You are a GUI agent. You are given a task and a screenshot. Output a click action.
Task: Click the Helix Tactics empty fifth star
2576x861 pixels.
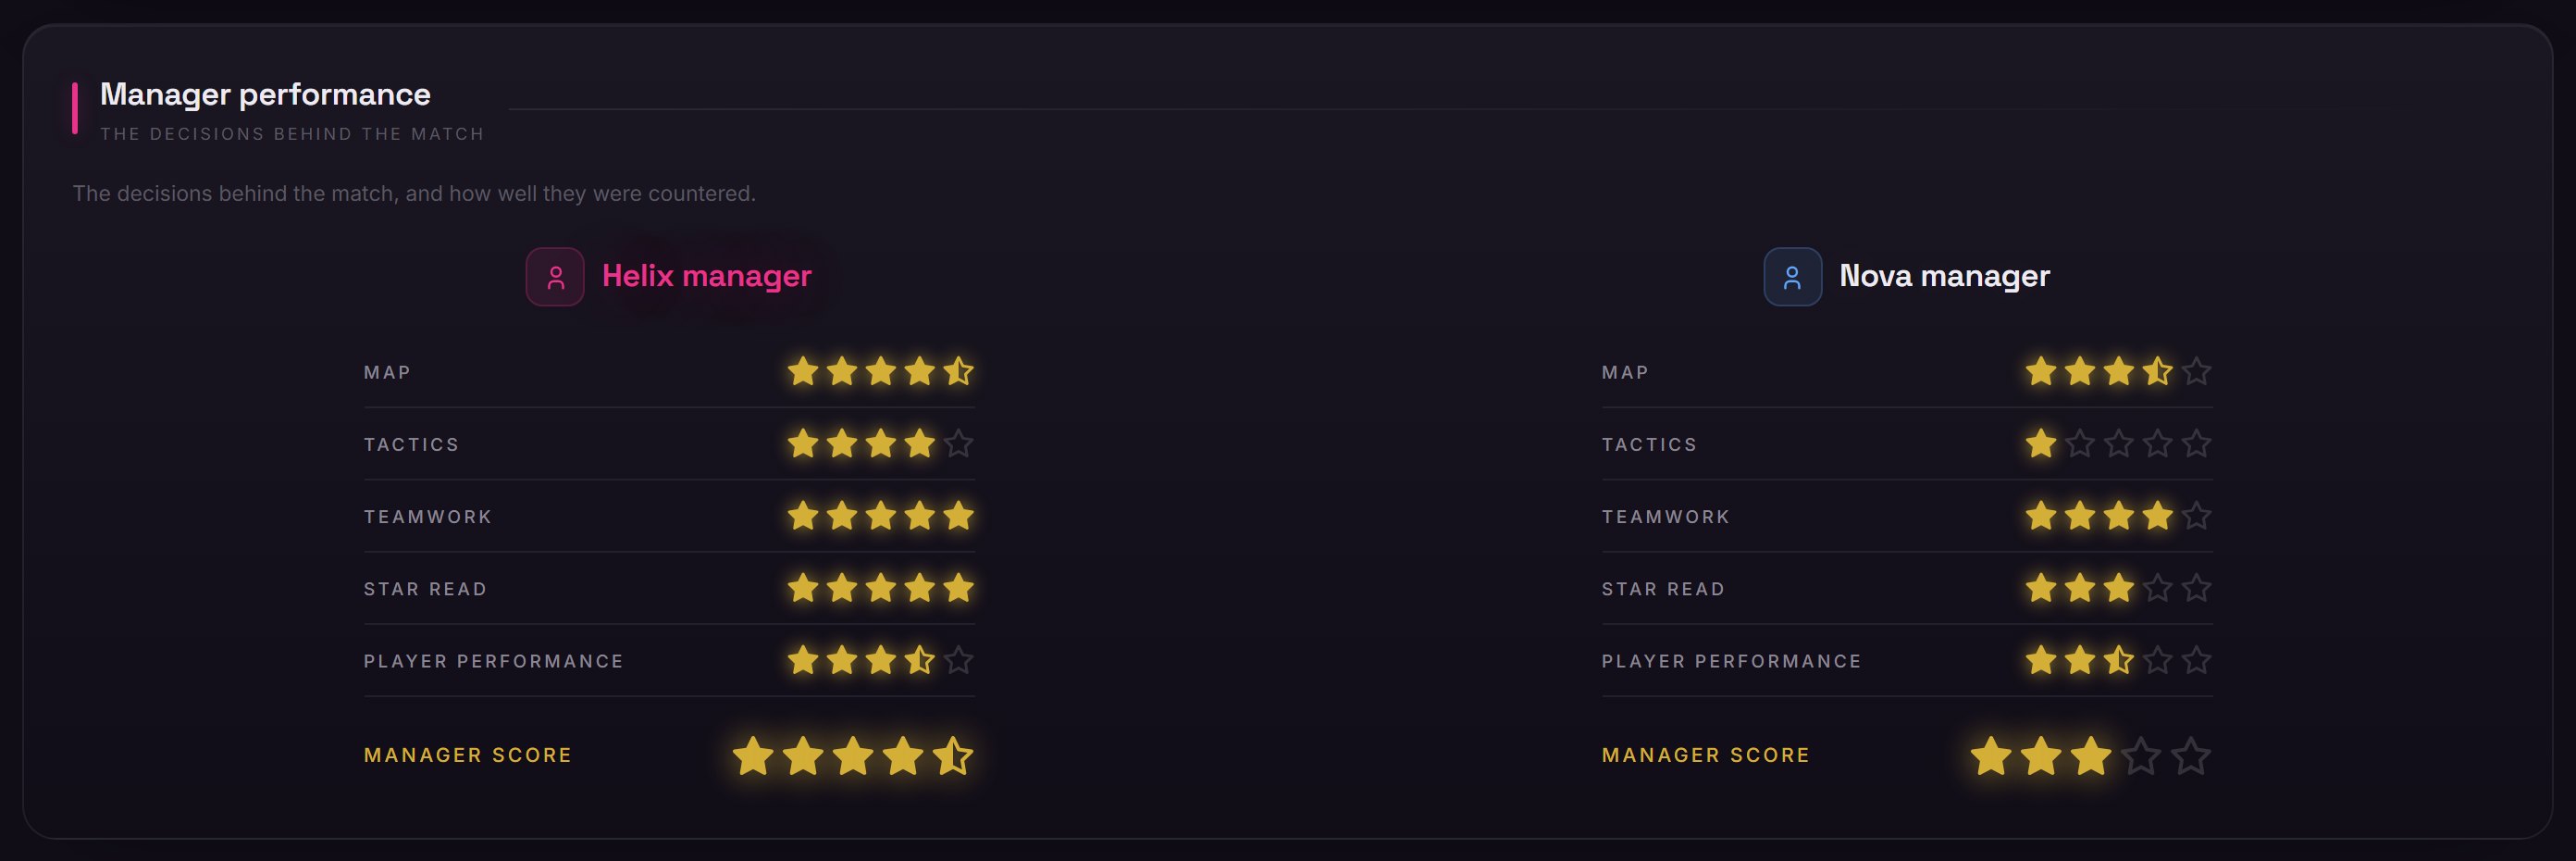[x=958, y=444]
